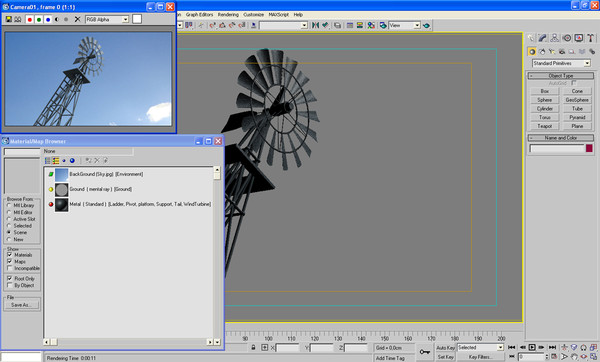Select the Geometry category icon
Viewport: 600px width, 362px height.
(532, 51)
